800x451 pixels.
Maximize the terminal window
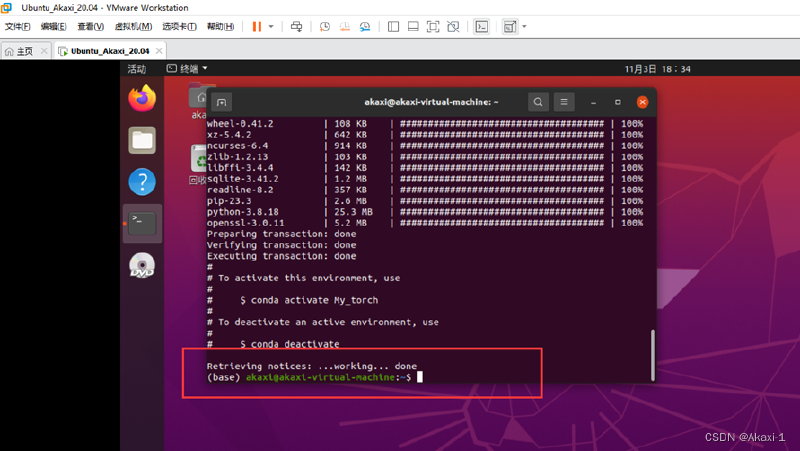617,103
